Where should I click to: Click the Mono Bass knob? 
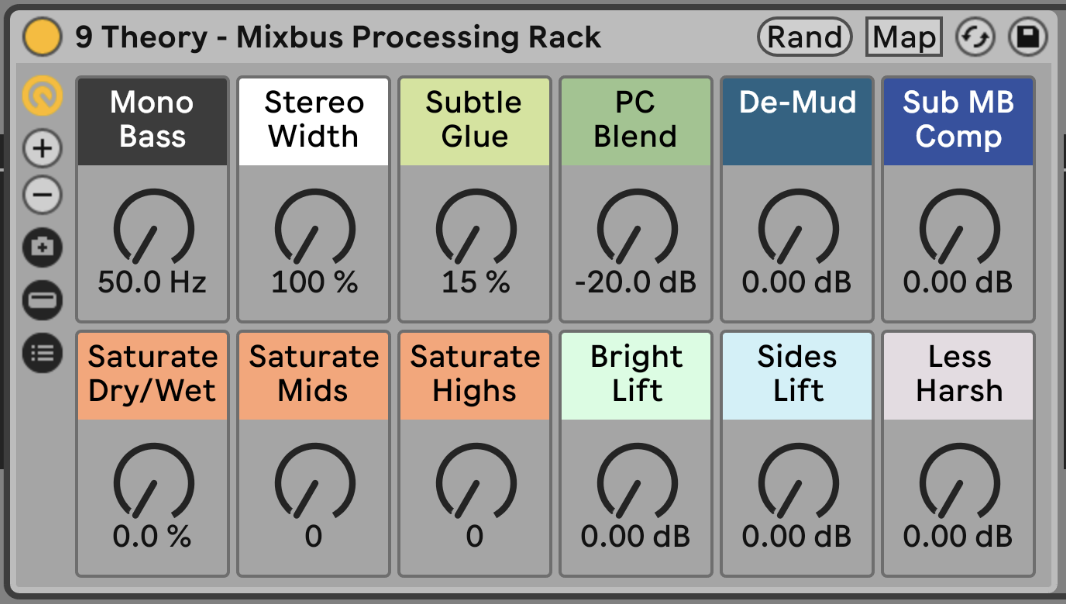(153, 227)
